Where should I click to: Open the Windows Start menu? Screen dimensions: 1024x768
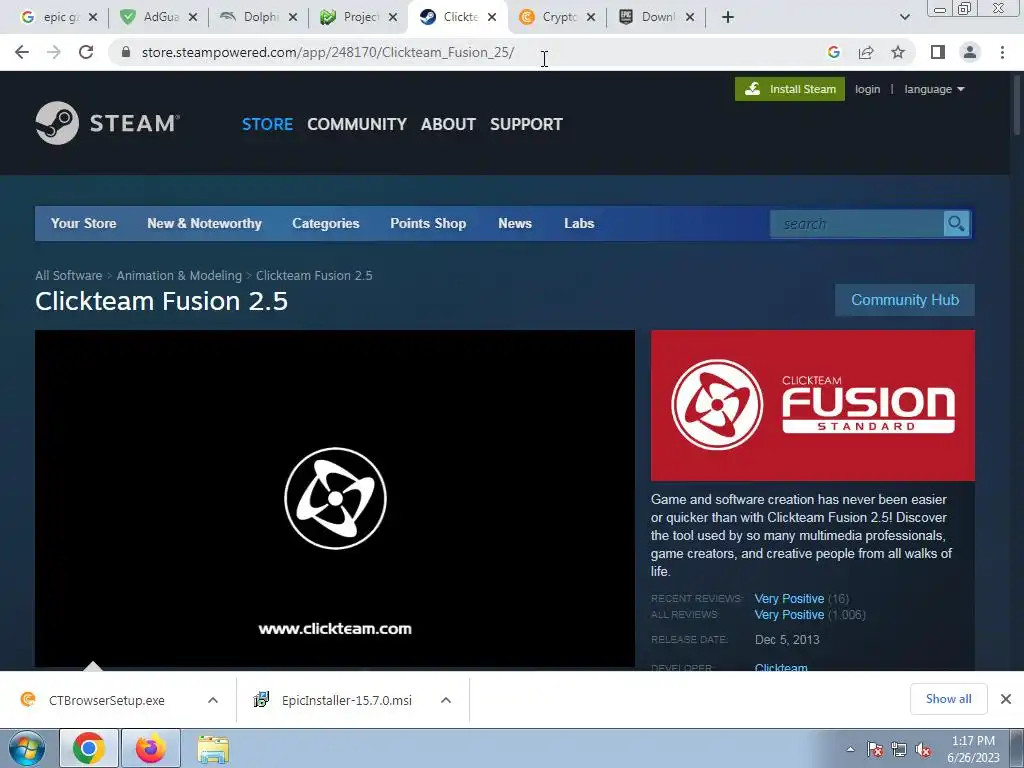point(26,748)
